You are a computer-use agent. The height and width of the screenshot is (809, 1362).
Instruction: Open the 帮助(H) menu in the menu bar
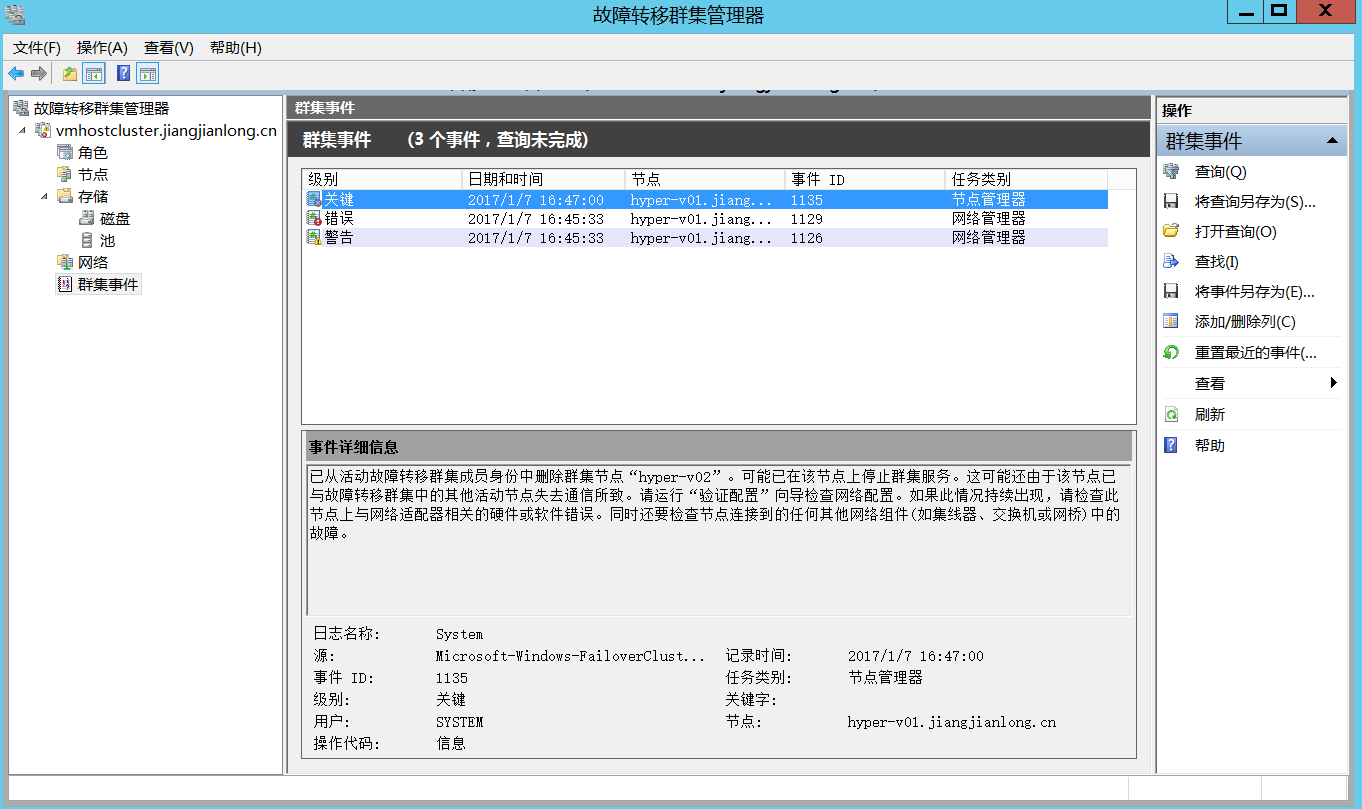click(x=235, y=47)
